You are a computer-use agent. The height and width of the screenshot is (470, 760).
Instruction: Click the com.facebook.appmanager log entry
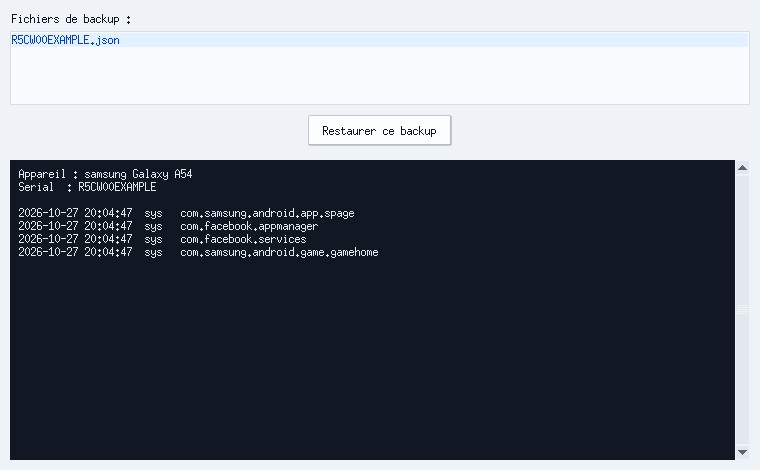tap(168, 226)
